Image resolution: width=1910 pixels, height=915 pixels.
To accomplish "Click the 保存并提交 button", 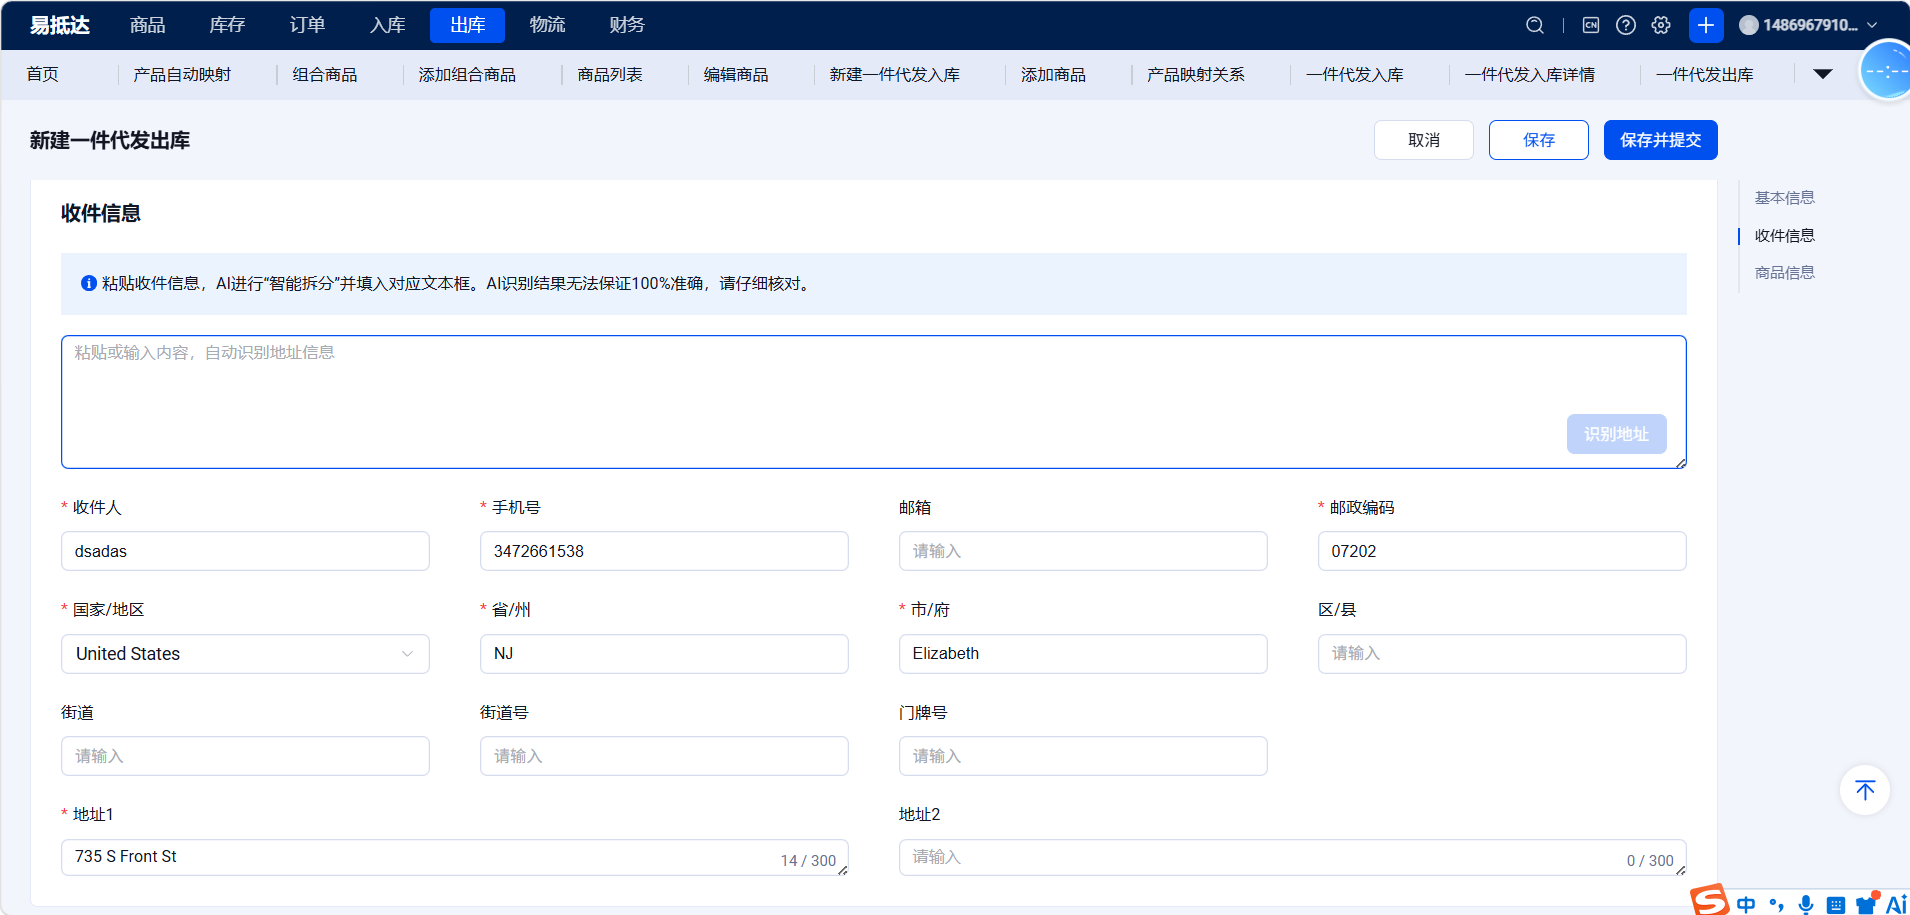I will [x=1661, y=140].
